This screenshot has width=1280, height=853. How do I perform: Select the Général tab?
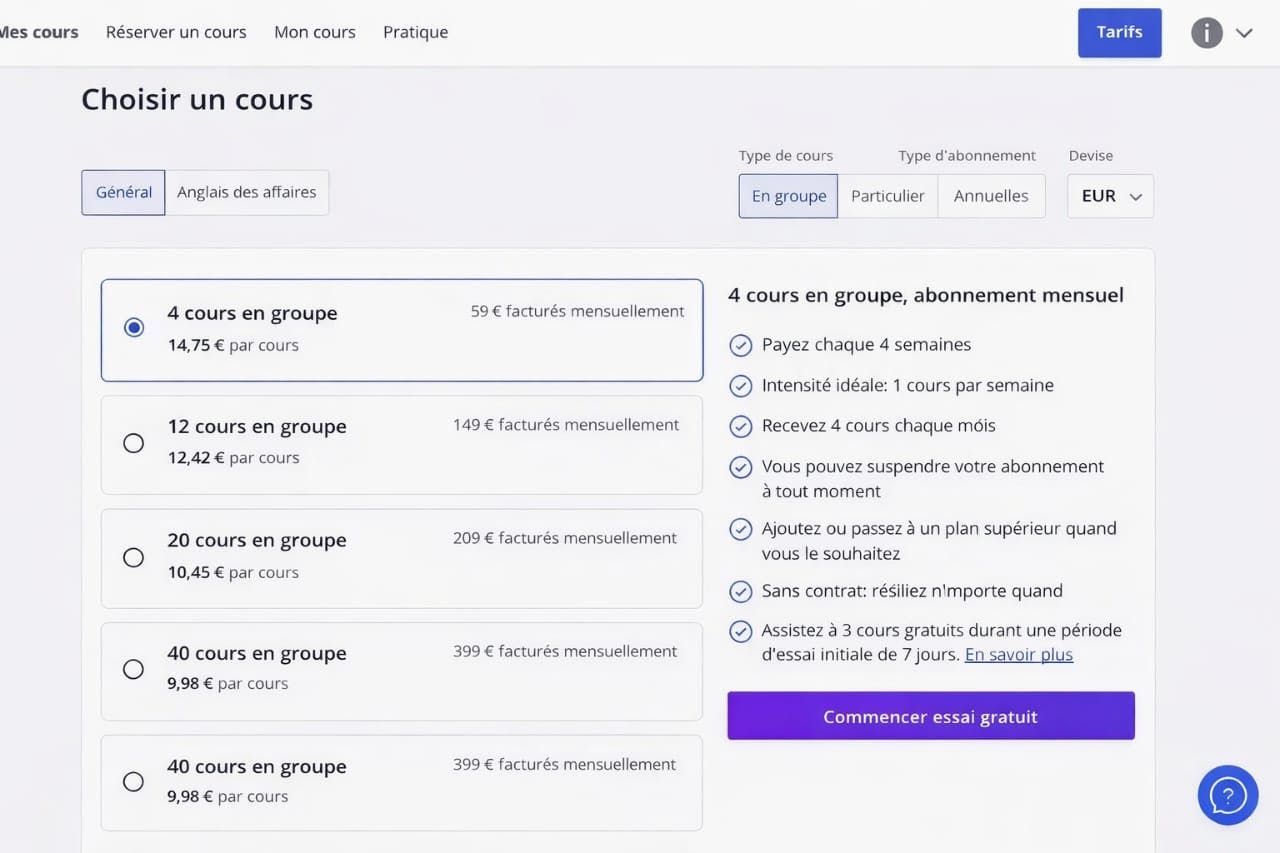tap(124, 192)
